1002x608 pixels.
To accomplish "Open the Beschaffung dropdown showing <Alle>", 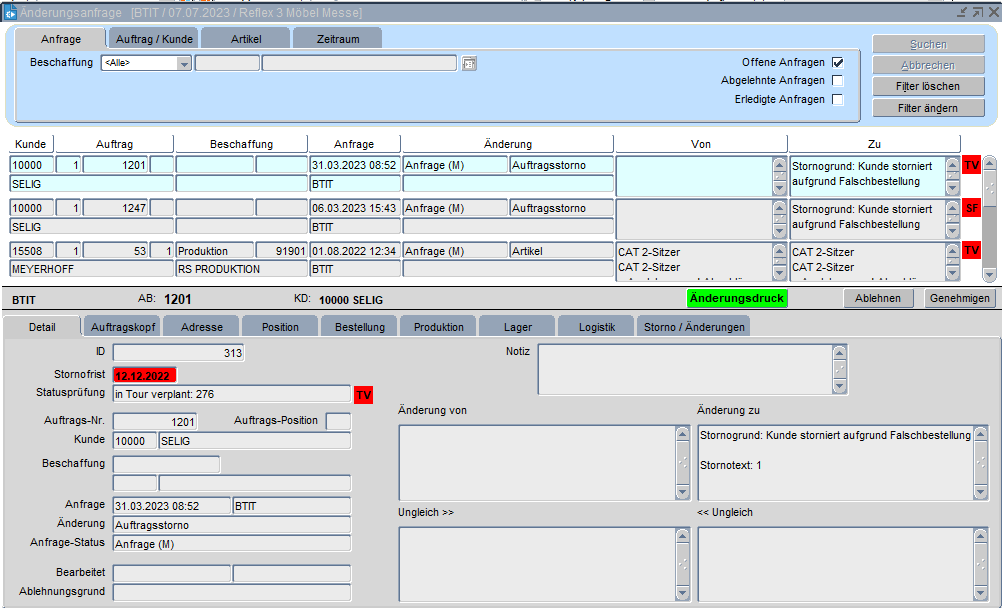I will (x=184, y=64).
